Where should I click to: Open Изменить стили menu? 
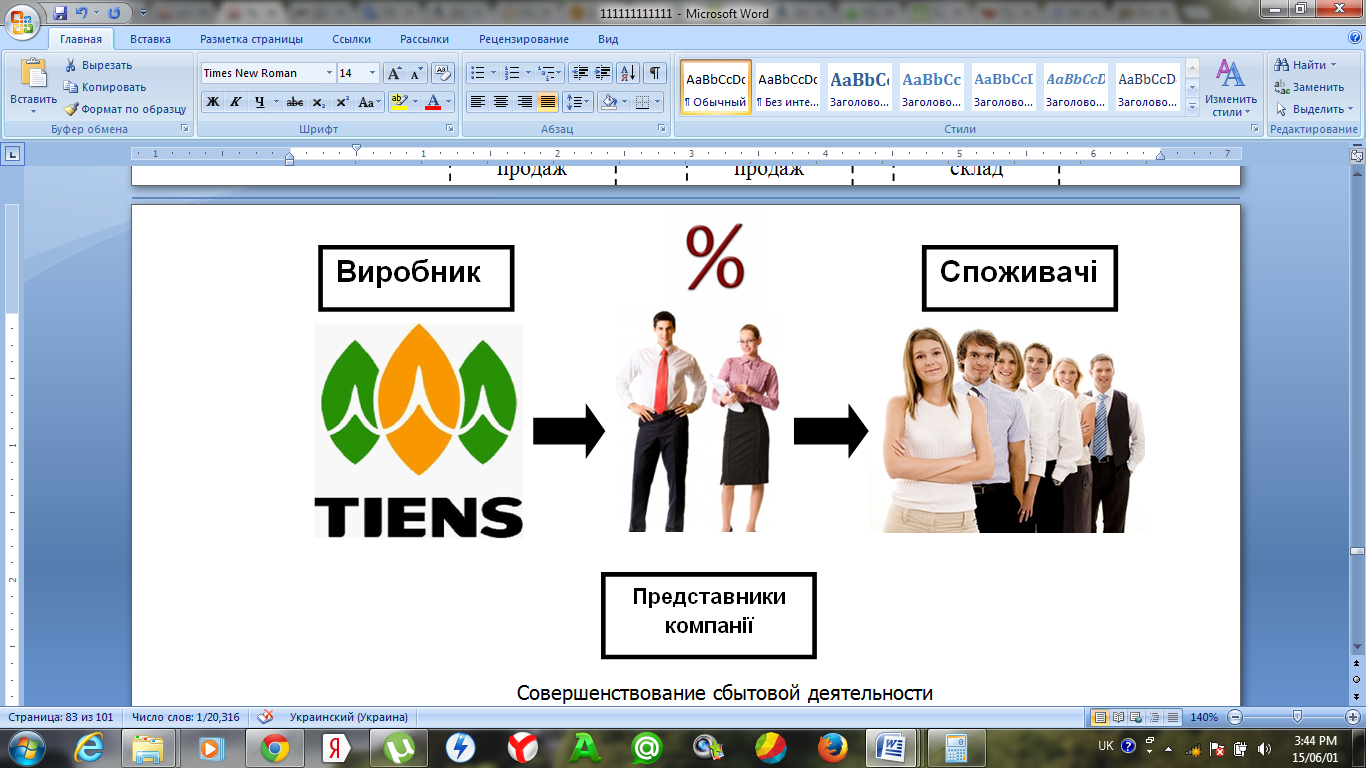[x=1231, y=87]
